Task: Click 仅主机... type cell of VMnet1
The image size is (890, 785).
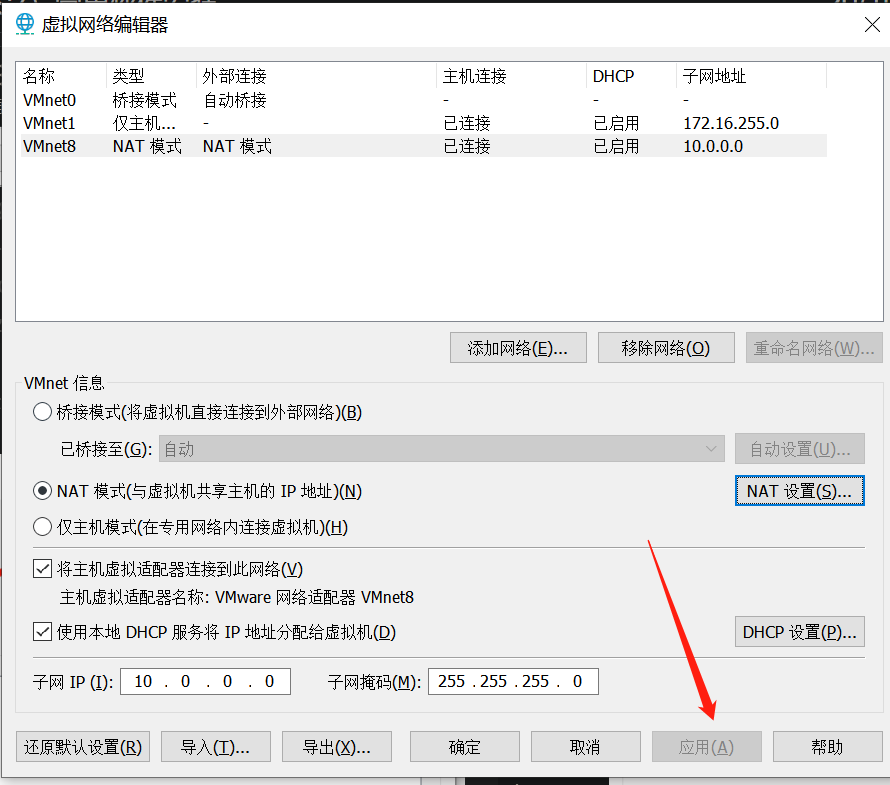Action: point(144,123)
